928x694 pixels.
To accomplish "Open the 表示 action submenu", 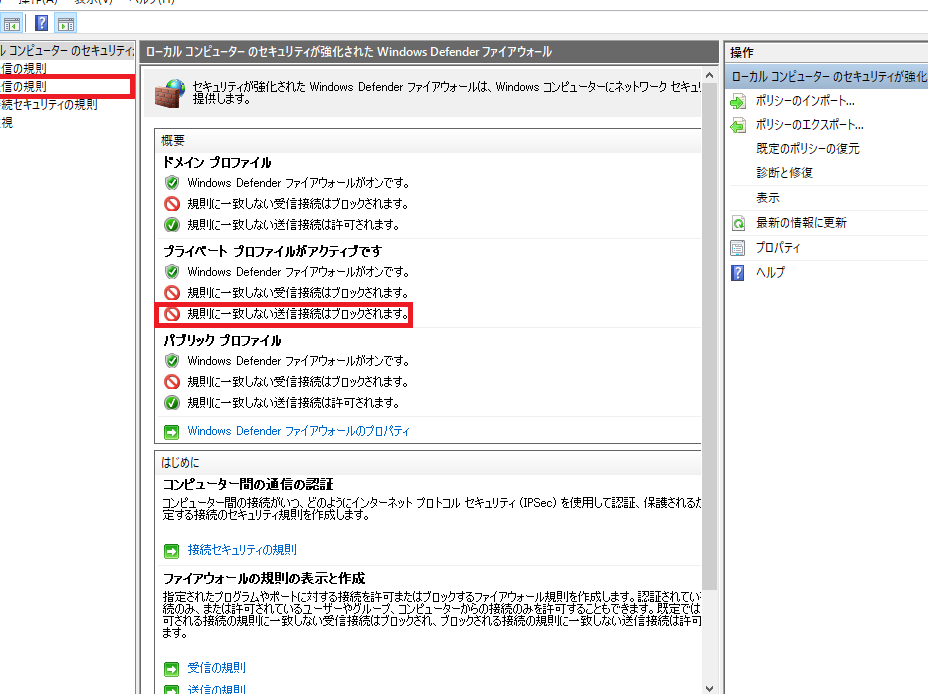I will click(x=768, y=198).
